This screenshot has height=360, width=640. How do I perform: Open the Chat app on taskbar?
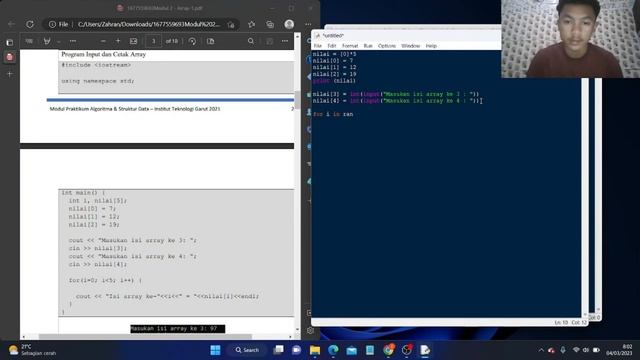pyautogui.click(x=296, y=350)
